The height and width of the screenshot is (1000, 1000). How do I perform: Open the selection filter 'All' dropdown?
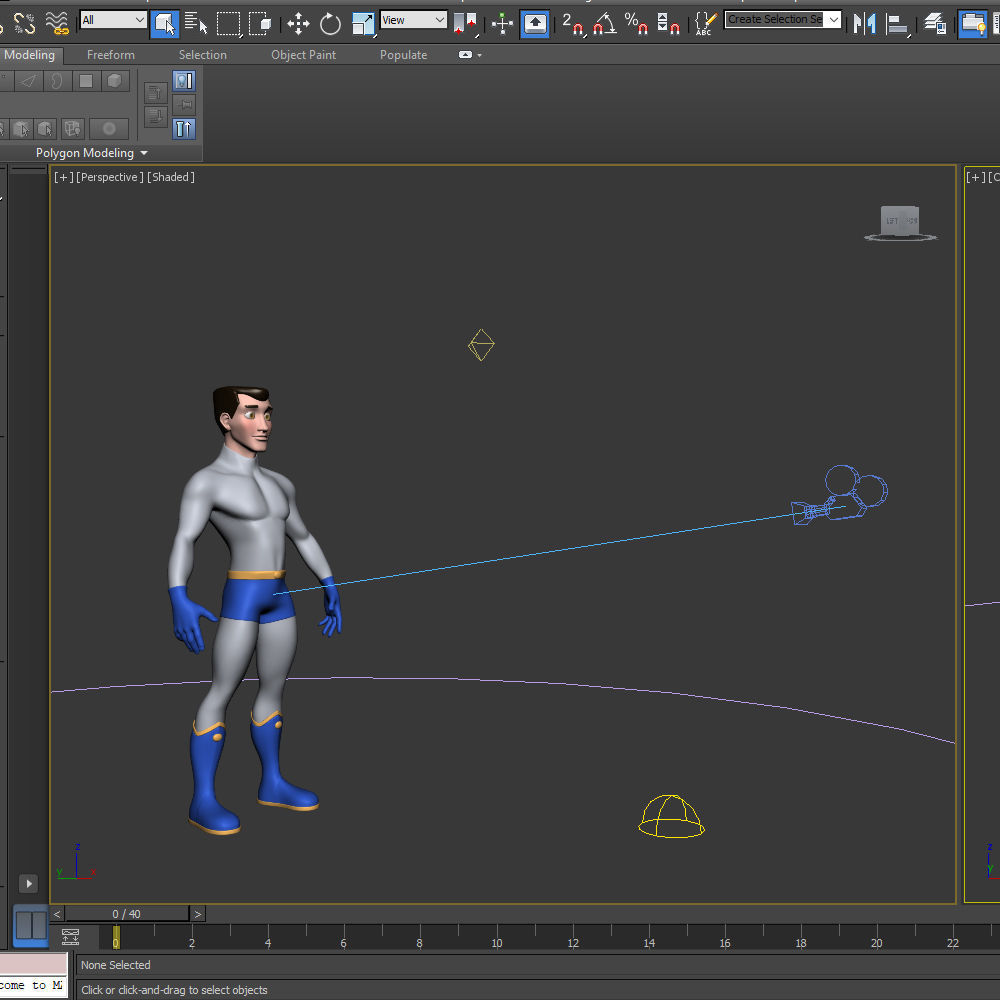pos(114,20)
